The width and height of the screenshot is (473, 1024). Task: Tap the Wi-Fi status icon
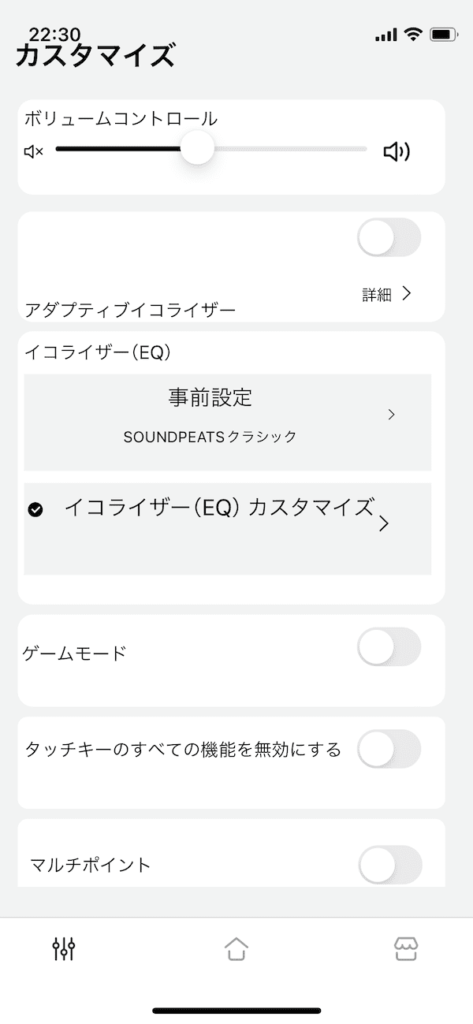click(413, 35)
